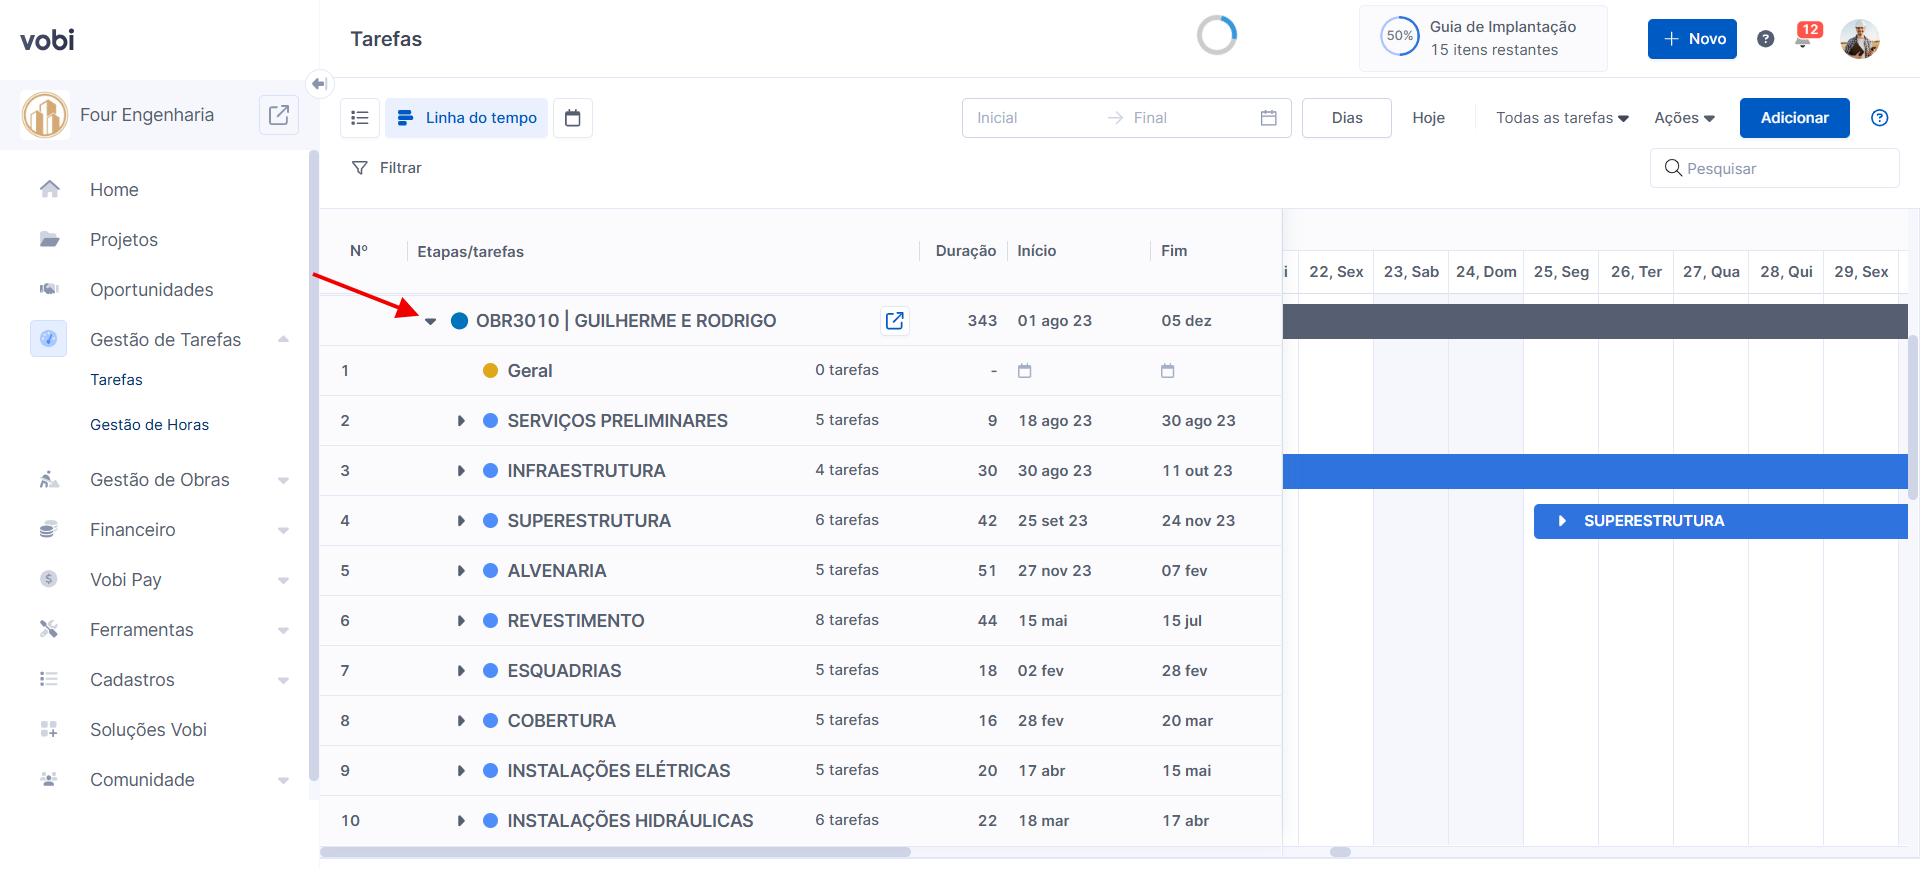Open Gestão de Horas submenu item
The image size is (1920, 869).
point(149,425)
